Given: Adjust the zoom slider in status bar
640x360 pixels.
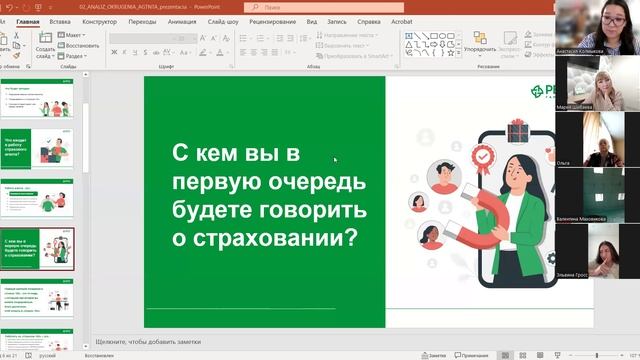Looking at the screenshot, I should pyautogui.click(x=597, y=356).
